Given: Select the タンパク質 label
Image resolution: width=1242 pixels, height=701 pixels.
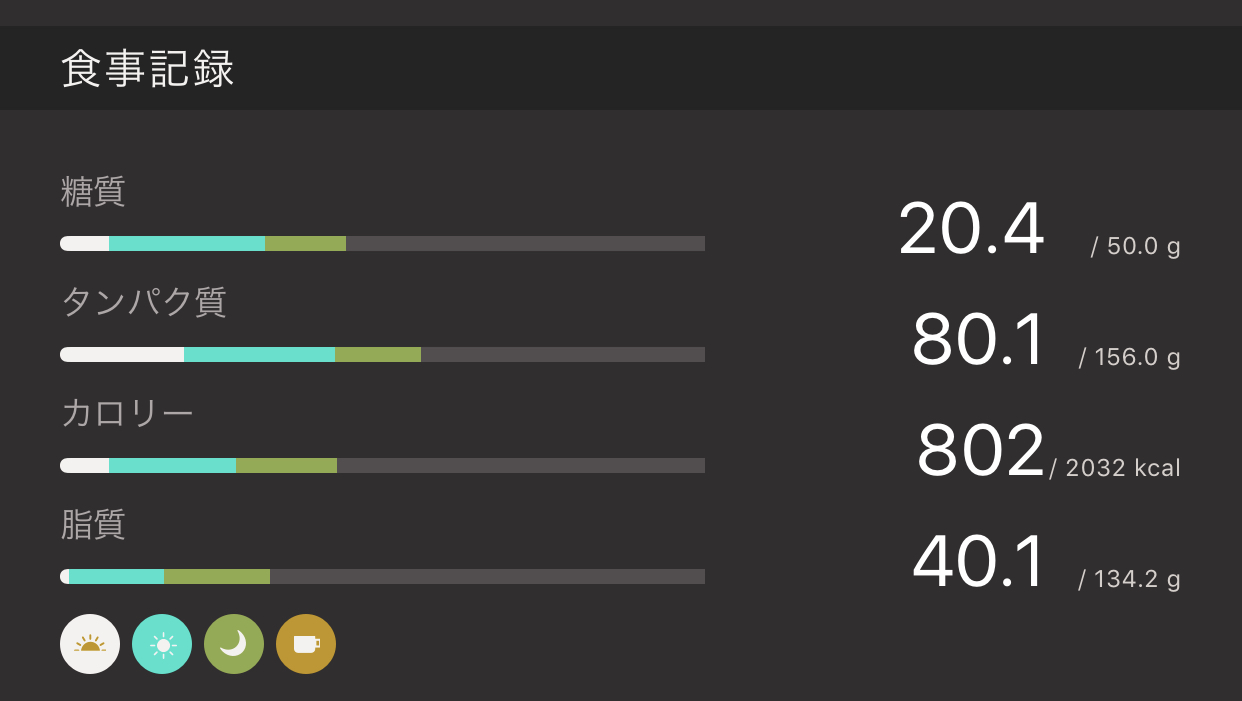Looking at the screenshot, I should (x=144, y=302).
